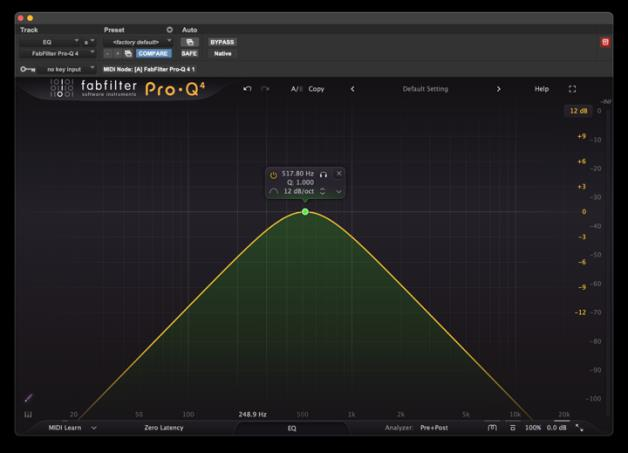This screenshot has width=628, height=453.
Task: Open the Help menu
Action: point(541,89)
